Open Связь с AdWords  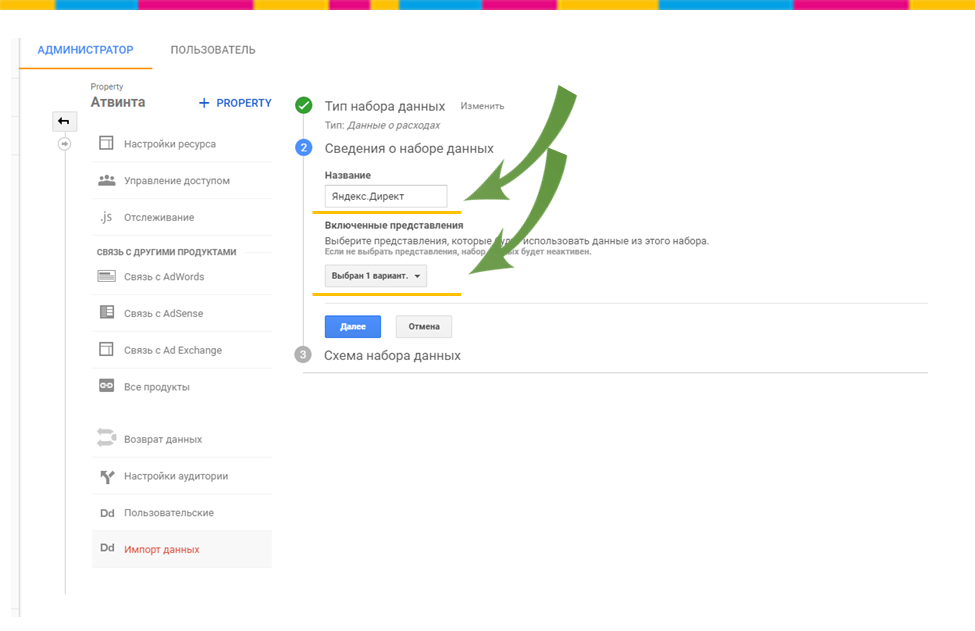pyautogui.click(x=182, y=277)
